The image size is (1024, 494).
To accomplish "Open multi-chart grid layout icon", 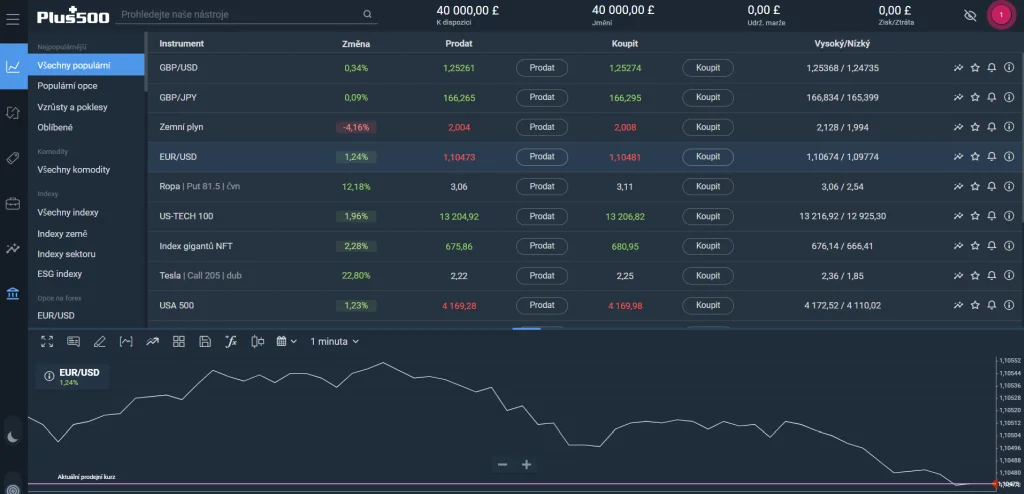I will 179,341.
